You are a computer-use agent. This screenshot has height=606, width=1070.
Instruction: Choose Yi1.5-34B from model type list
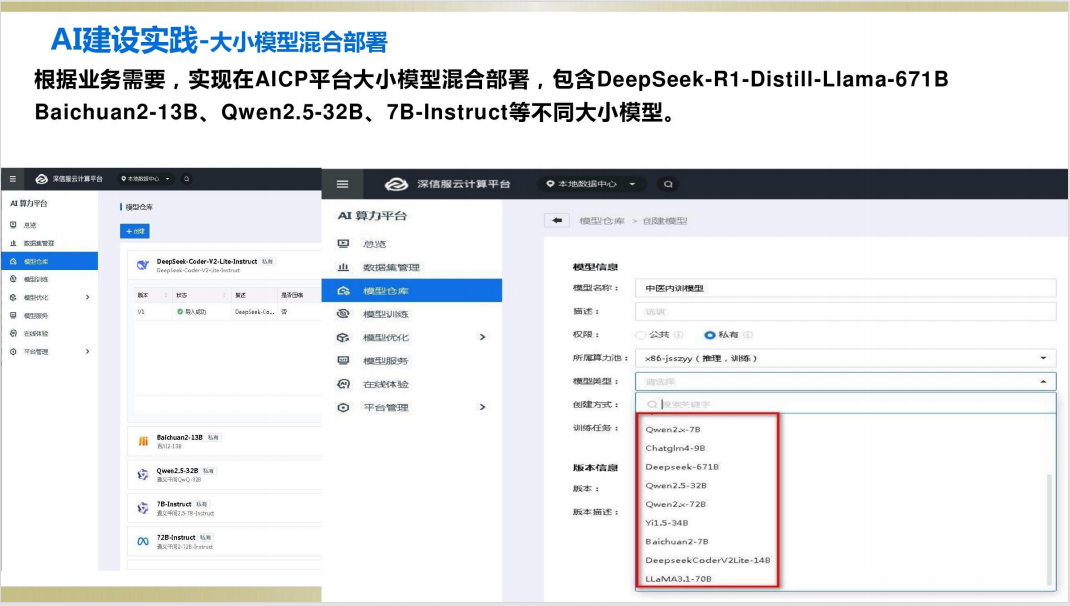point(667,523)
